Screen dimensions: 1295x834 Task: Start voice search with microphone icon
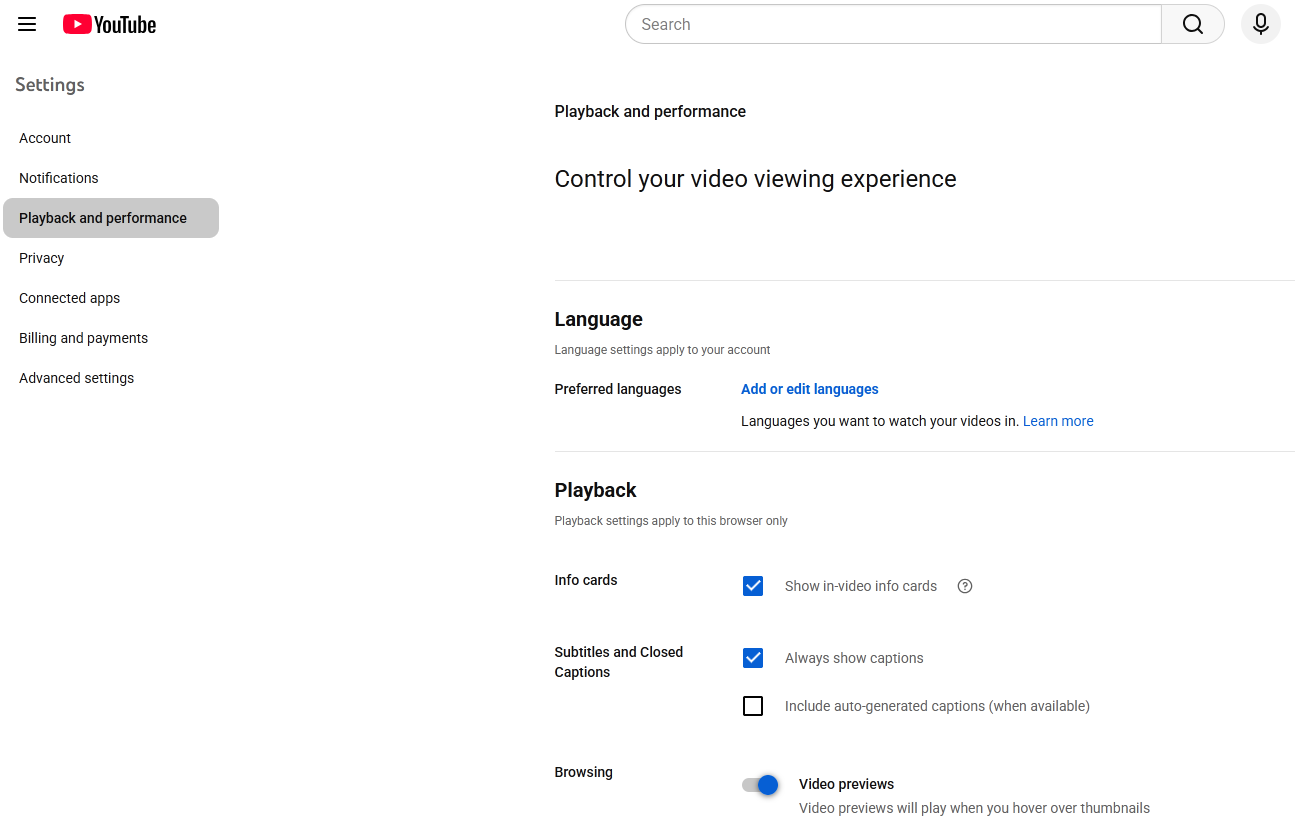coord(1260,24)
